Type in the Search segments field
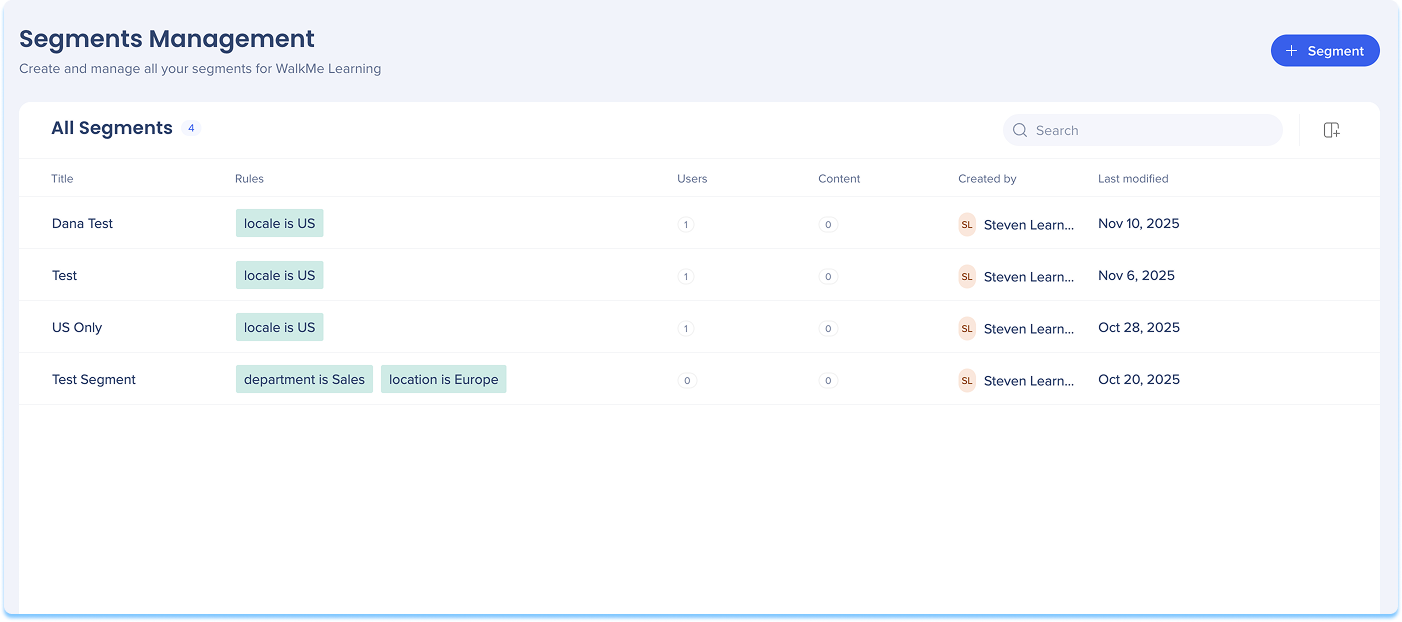1402x622 pixels. click(1150, 130)
